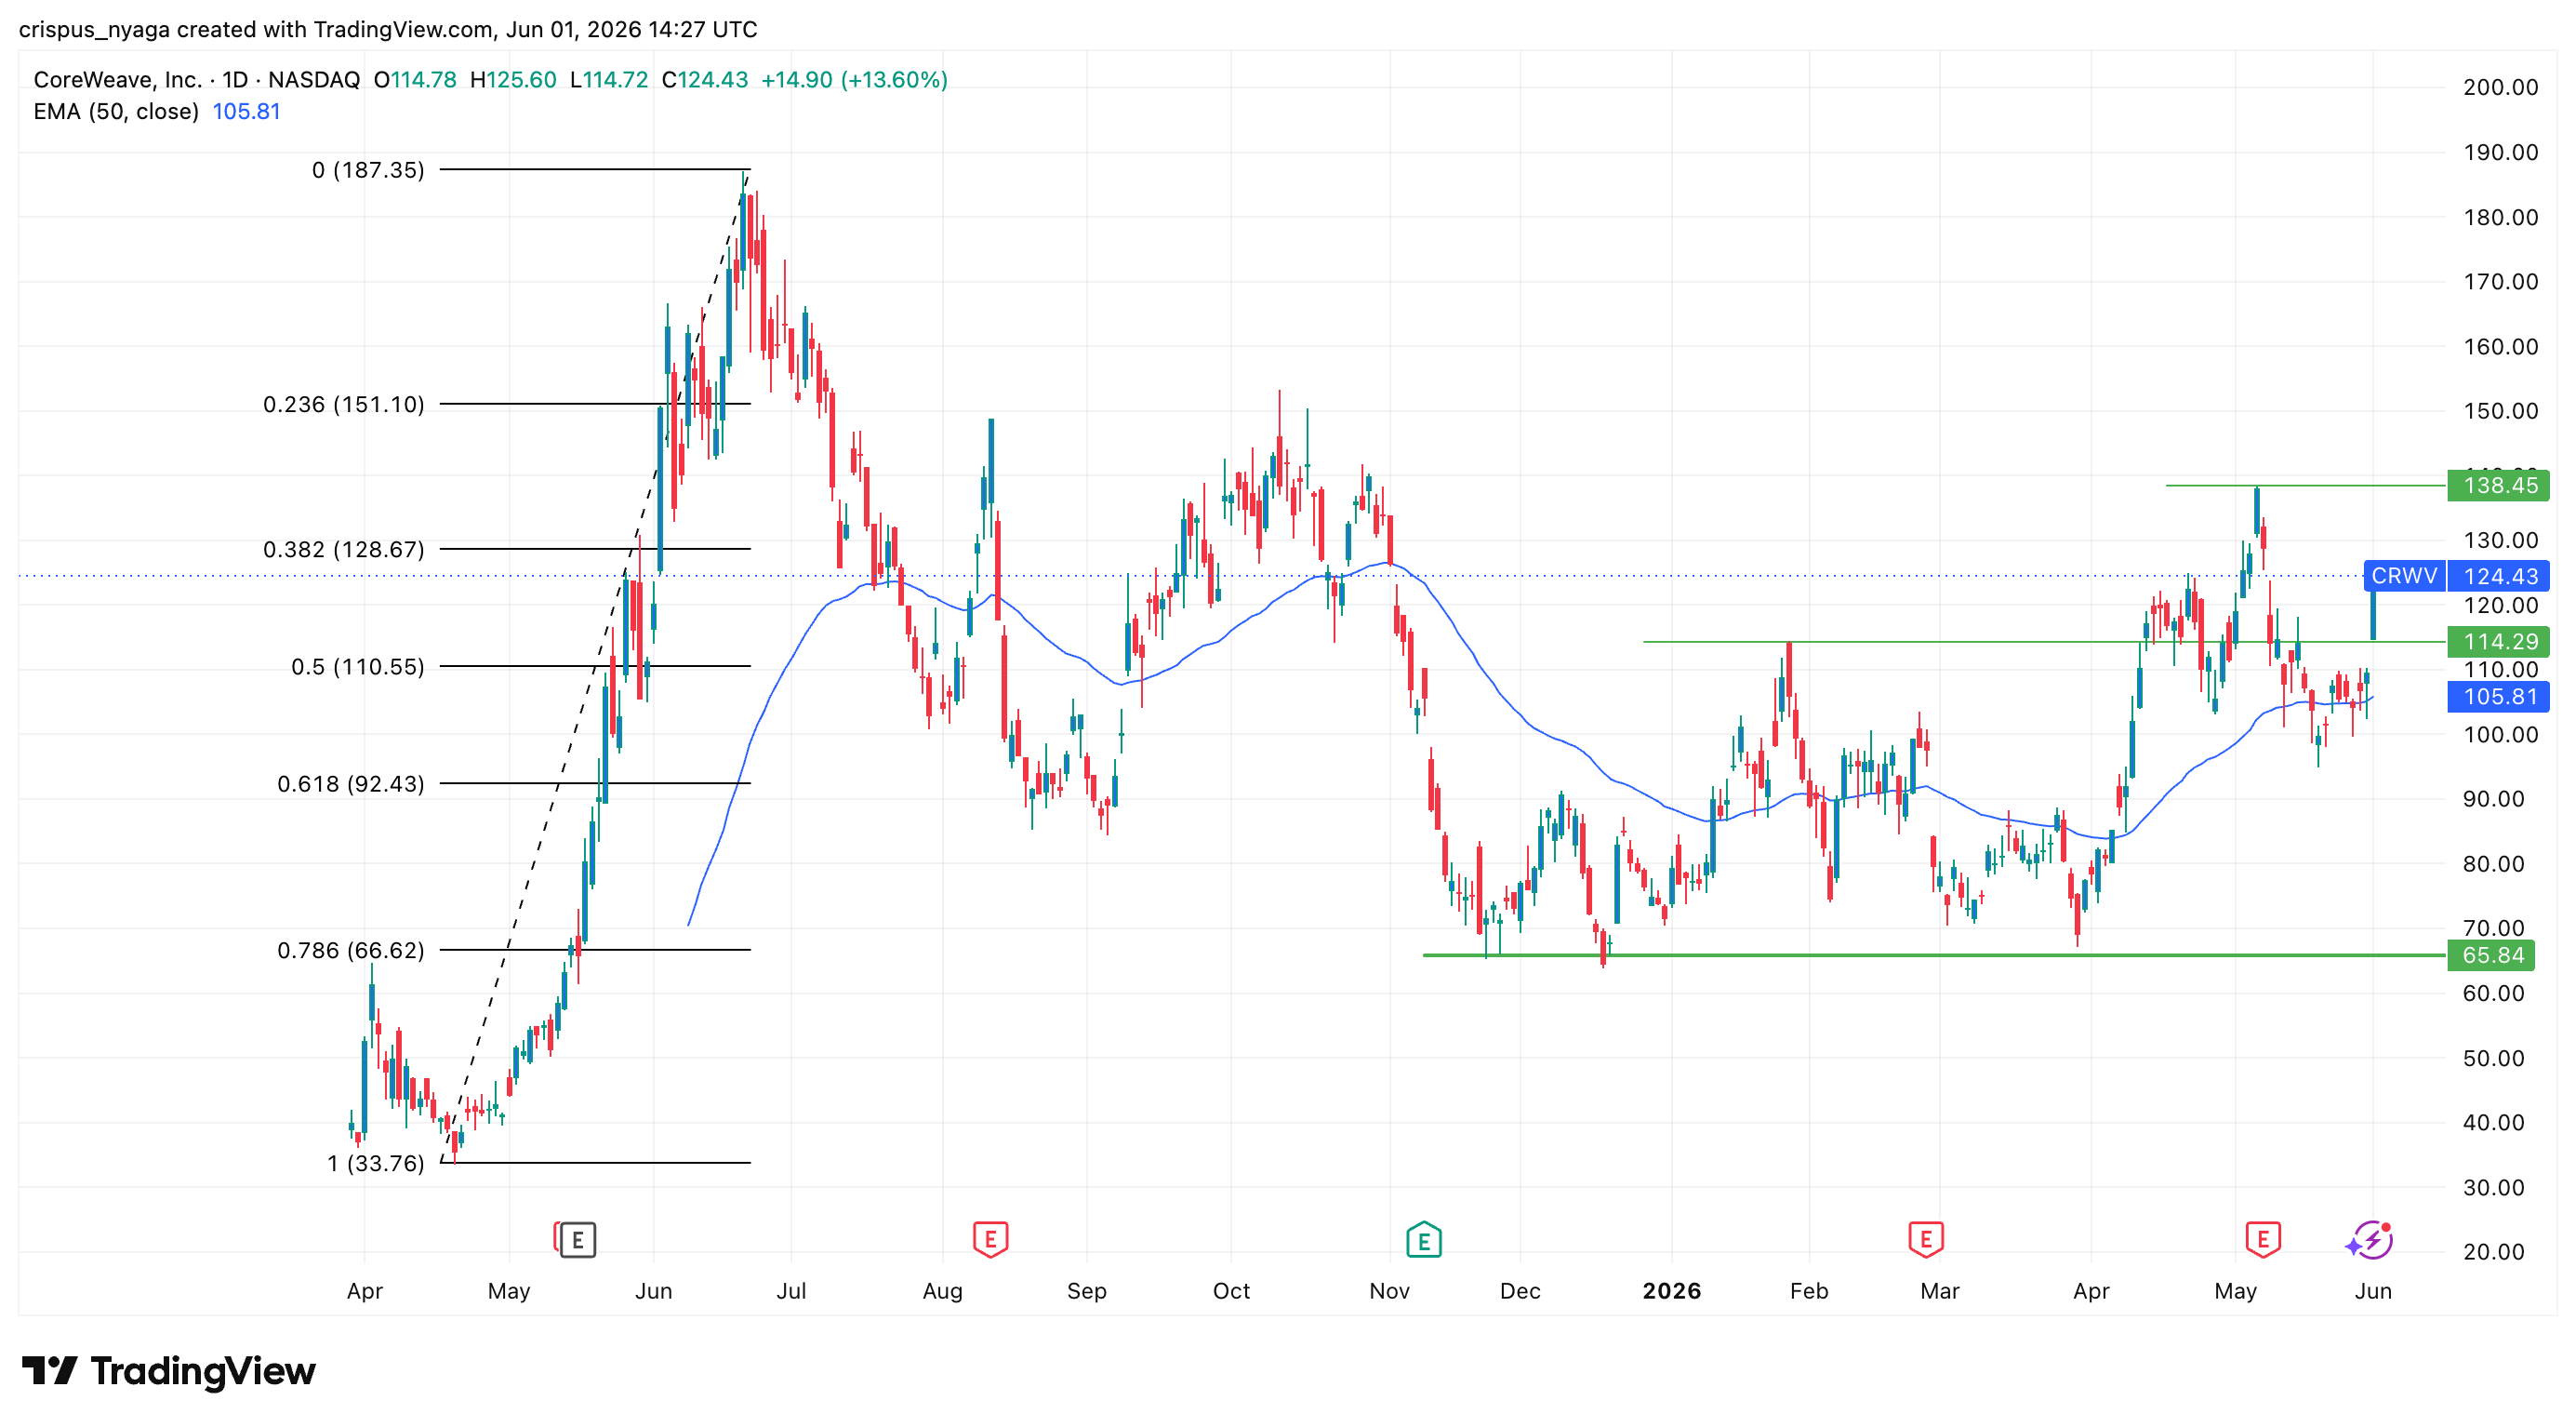The image size is (2576, 1427).
Task: Click the Fibonacci label "0.5 (110.55)"
Action: click(358, 667)
